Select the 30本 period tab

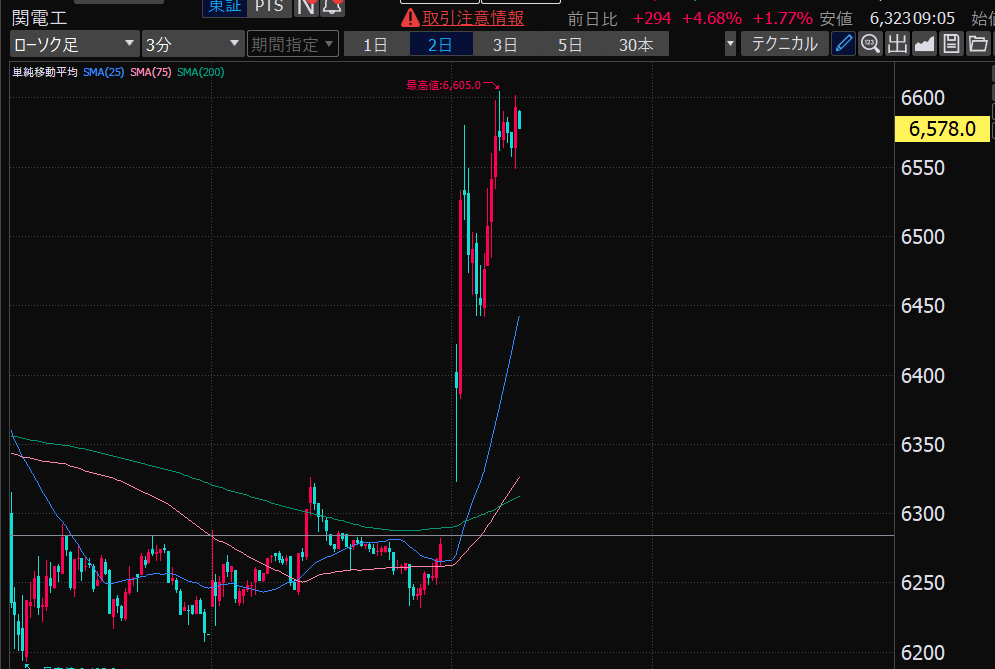point(636,44)
